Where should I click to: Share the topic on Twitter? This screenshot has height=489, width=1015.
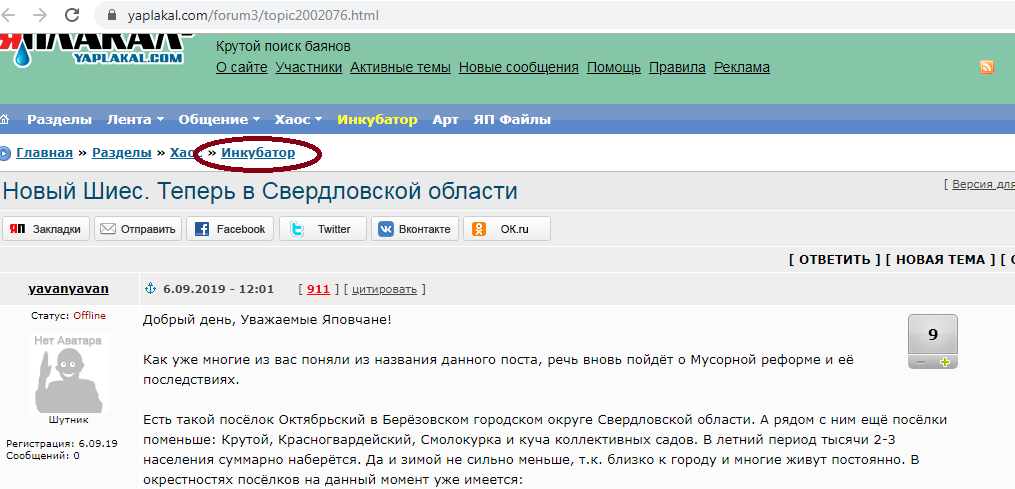click(x=323, y=229)
